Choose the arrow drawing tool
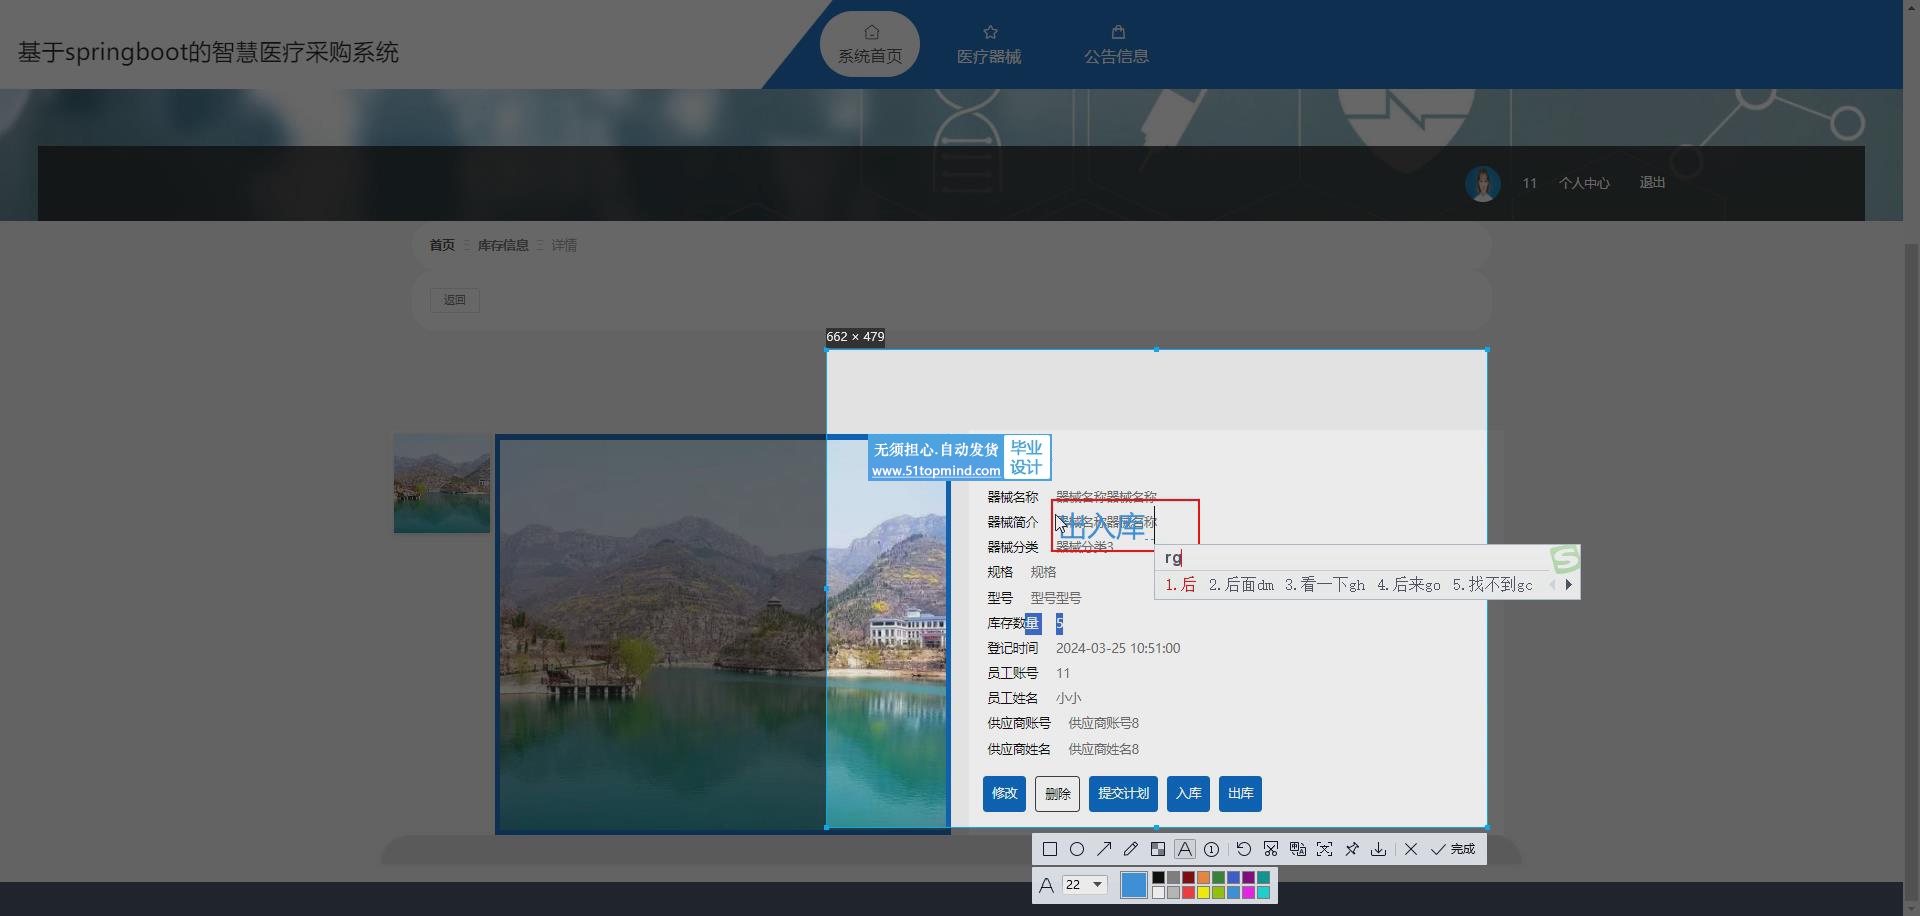Screen dimensions: 1920x916 point(1103,849)
